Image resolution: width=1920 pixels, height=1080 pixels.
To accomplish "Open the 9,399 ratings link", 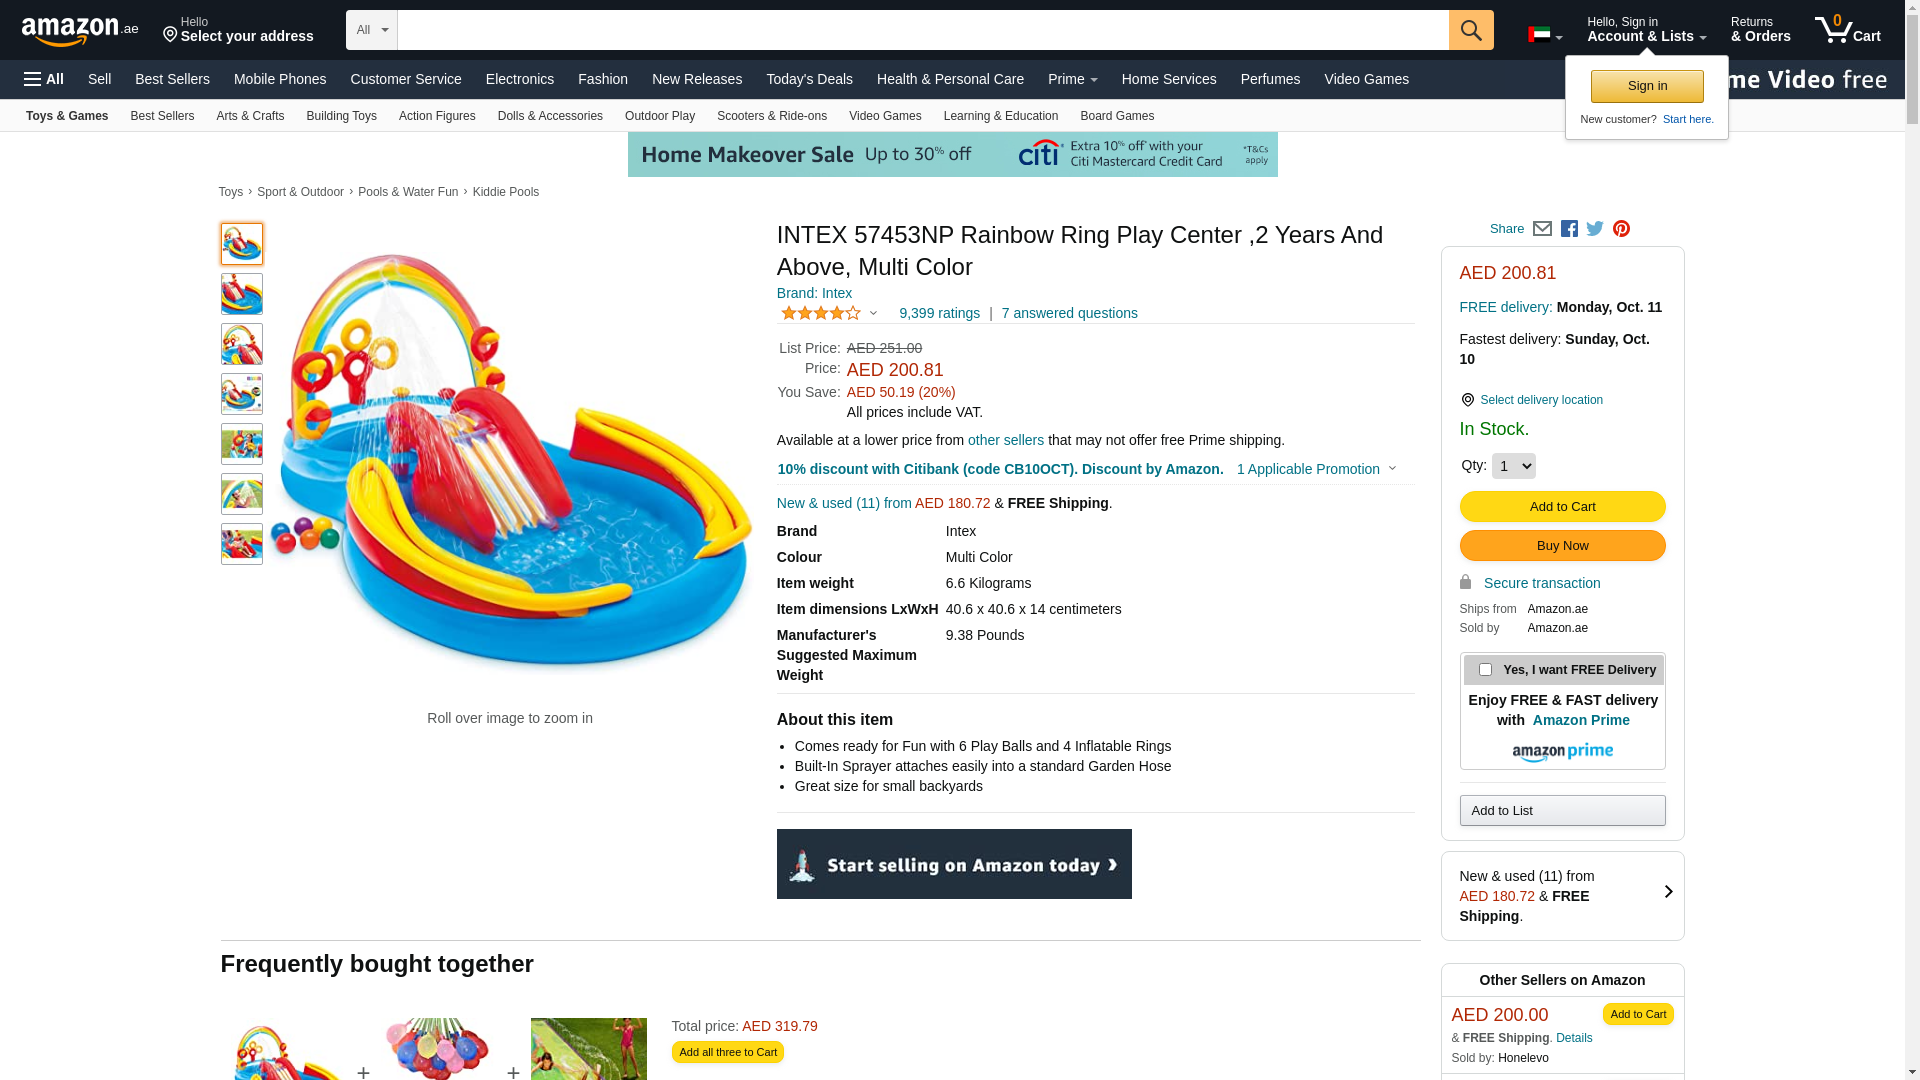I will [x=939, y=313].
